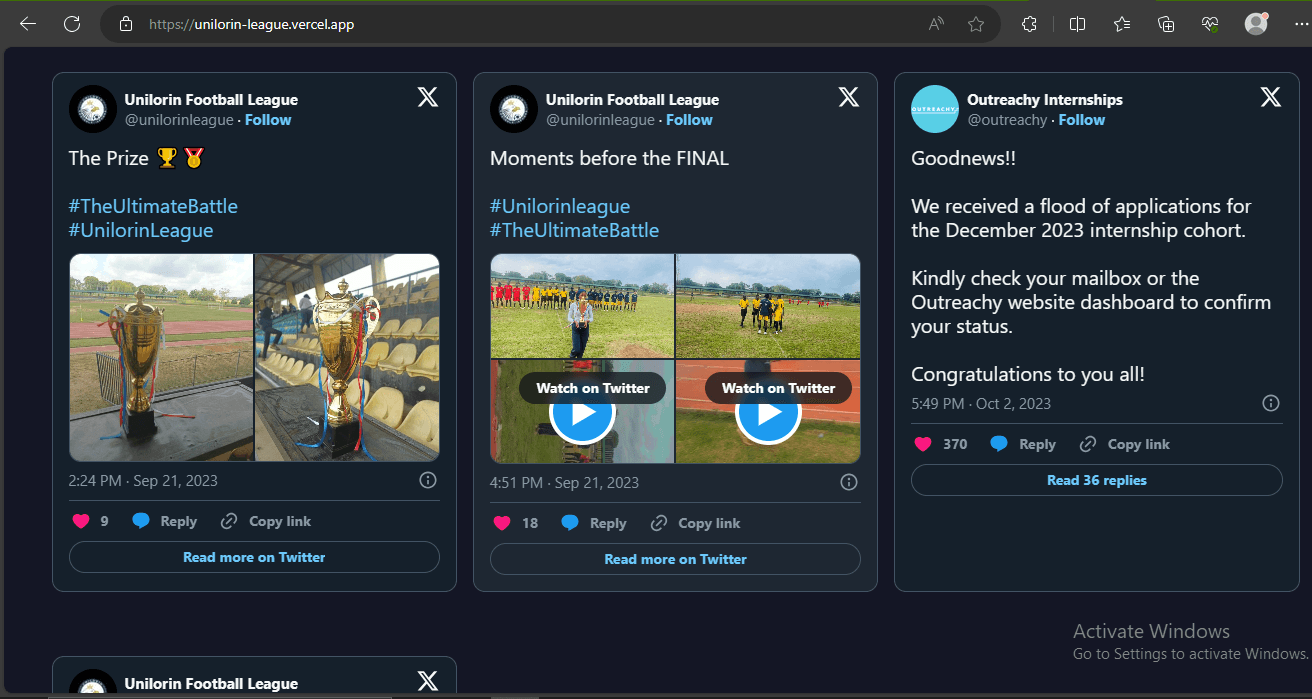The image size is (1312, 699).
Task: Open info icon on Moments before FINAL tweet
Action: pos(848,482)
